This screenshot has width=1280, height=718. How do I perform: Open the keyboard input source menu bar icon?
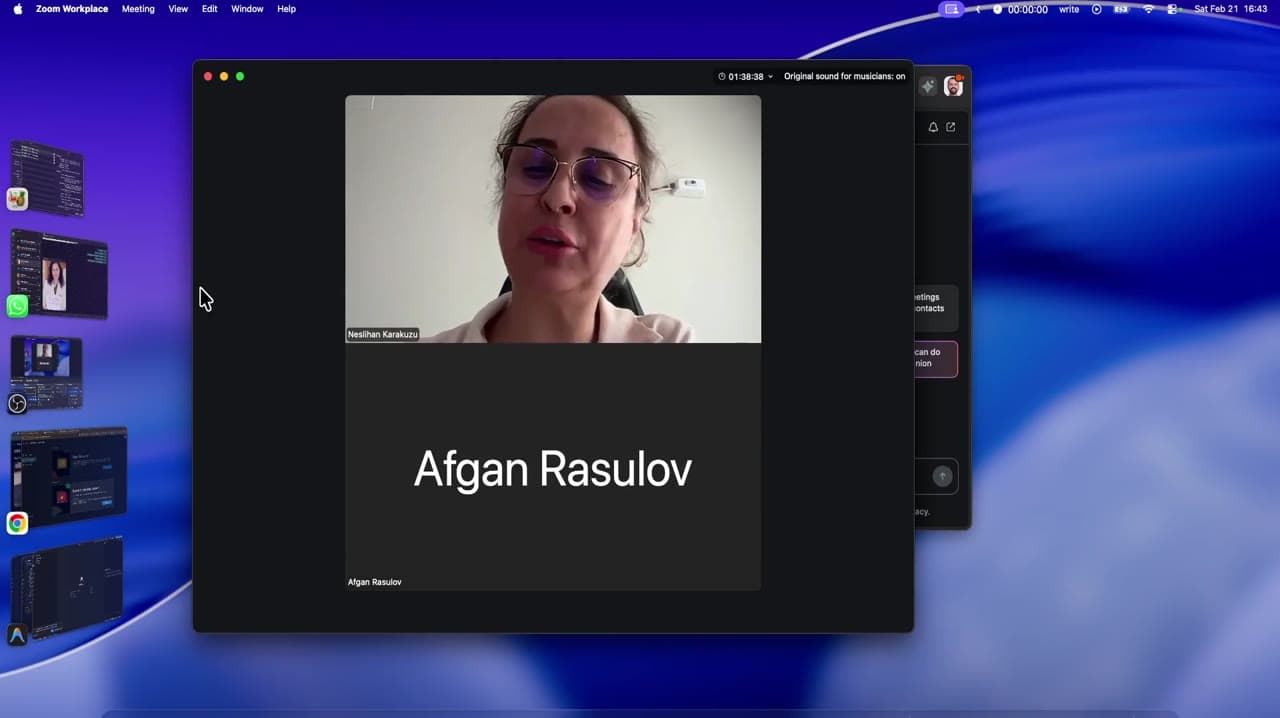1122,9
